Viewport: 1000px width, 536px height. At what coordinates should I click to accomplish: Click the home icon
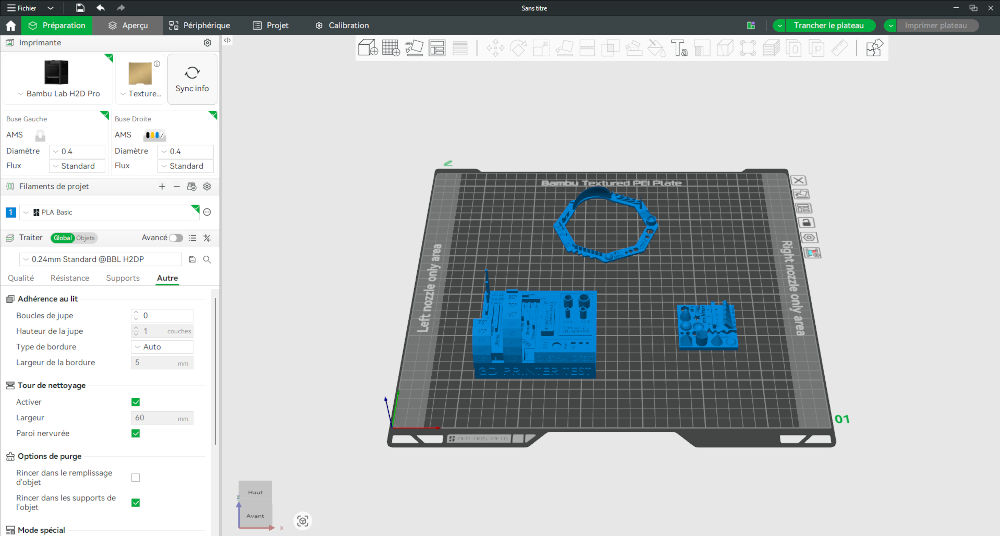click(x=11, y=26)
